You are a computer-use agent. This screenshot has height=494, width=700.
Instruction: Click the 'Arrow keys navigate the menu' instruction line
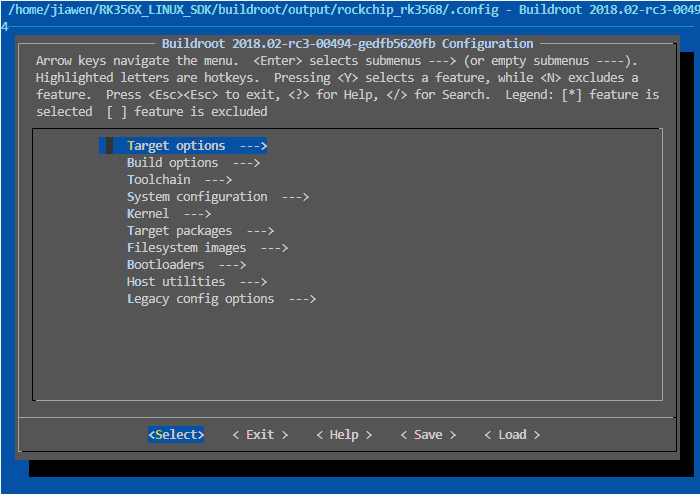[337, 60]
